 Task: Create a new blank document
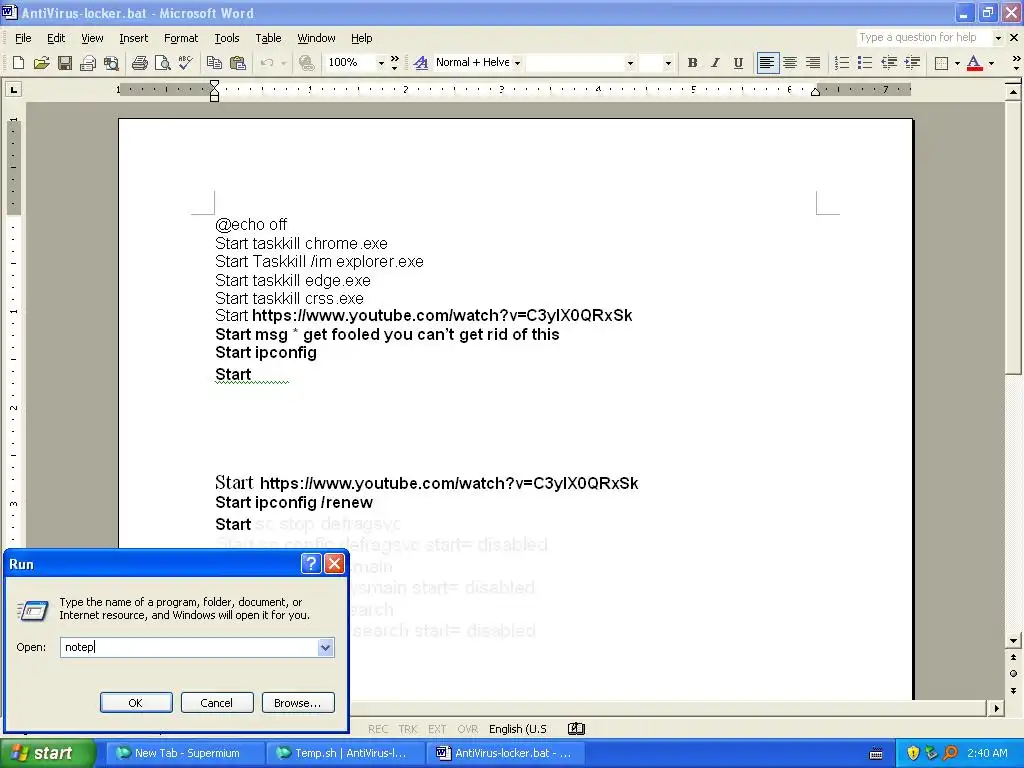click(18, 63)
